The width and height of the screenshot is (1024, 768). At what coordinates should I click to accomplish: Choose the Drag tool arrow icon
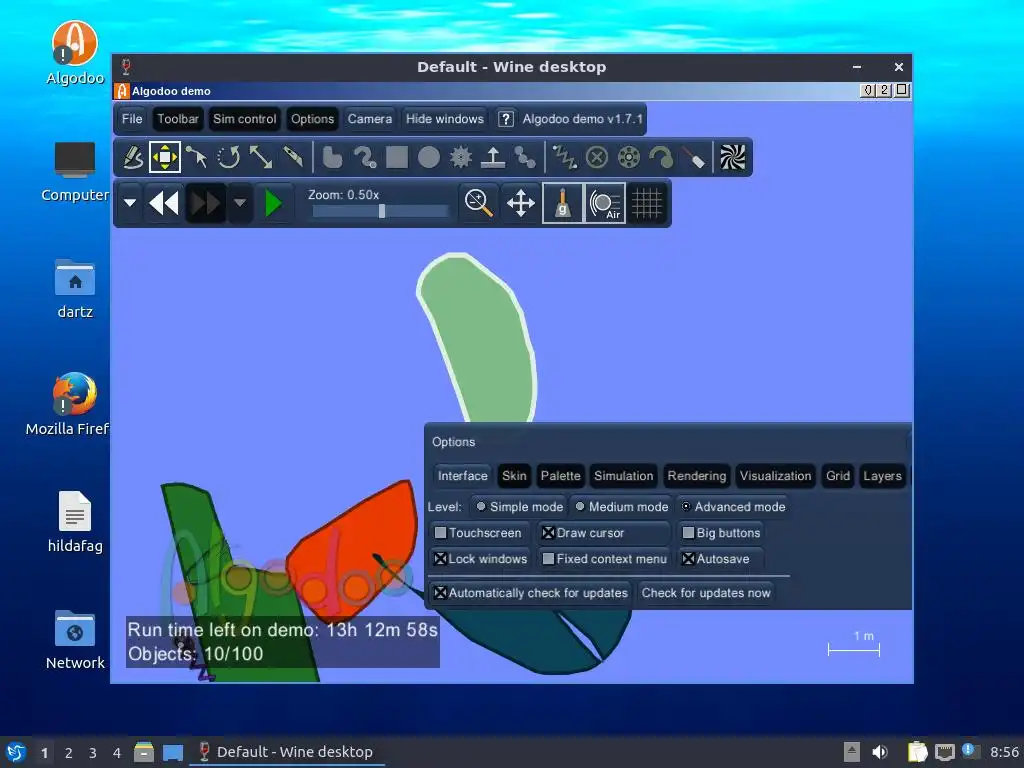(x=196, y=157)
